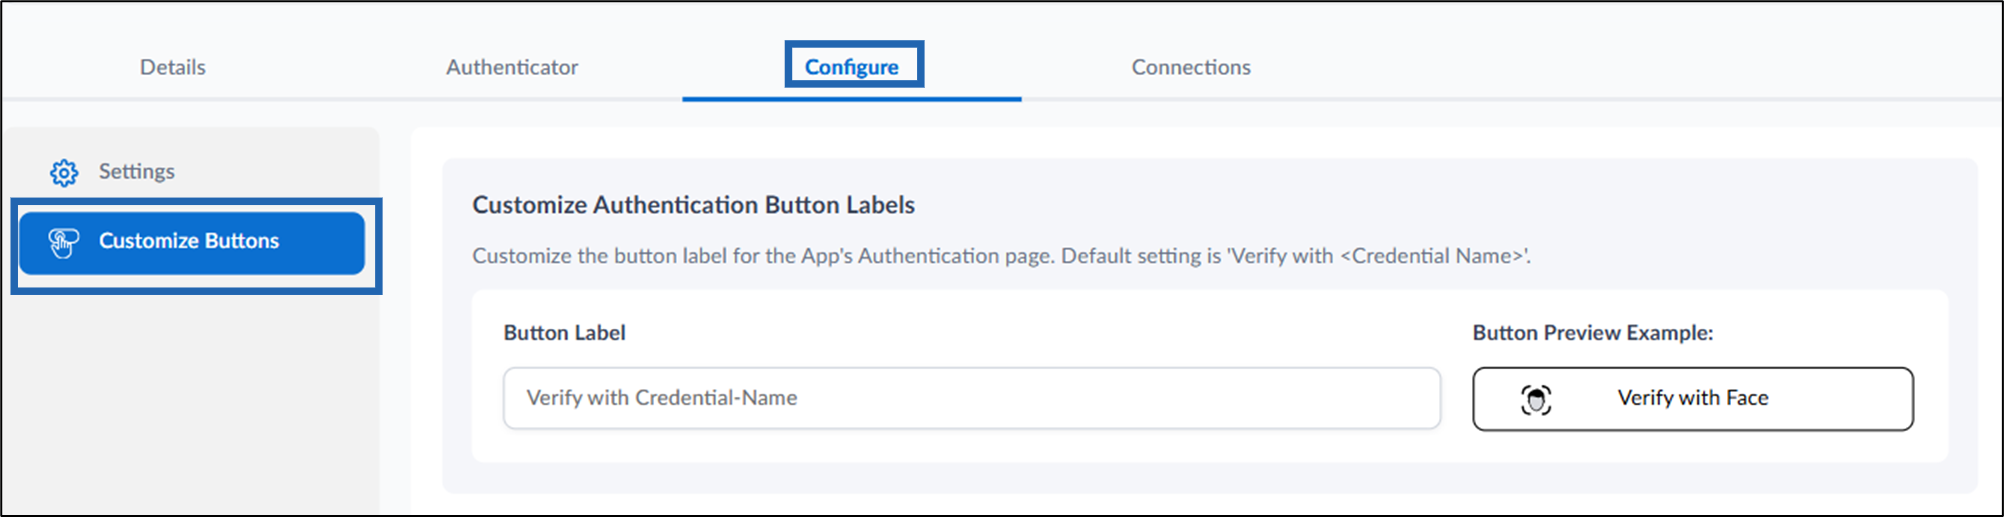The width and height of the screenshot is (2004, 517).
Task: Click the Button Preview Example label
Action: [1593, 333]
